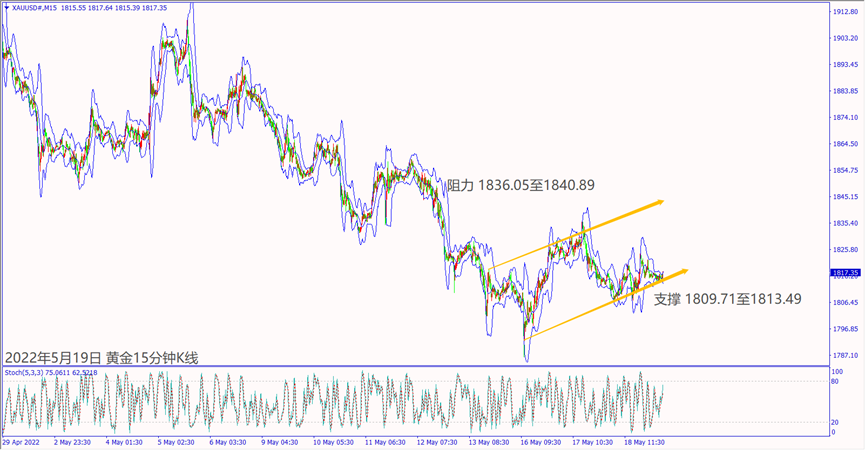The height and width of the screenshot is (450, 865).
Task: Click the triangle icon before XAUUSD#,M15
Action: click(5, 7)
